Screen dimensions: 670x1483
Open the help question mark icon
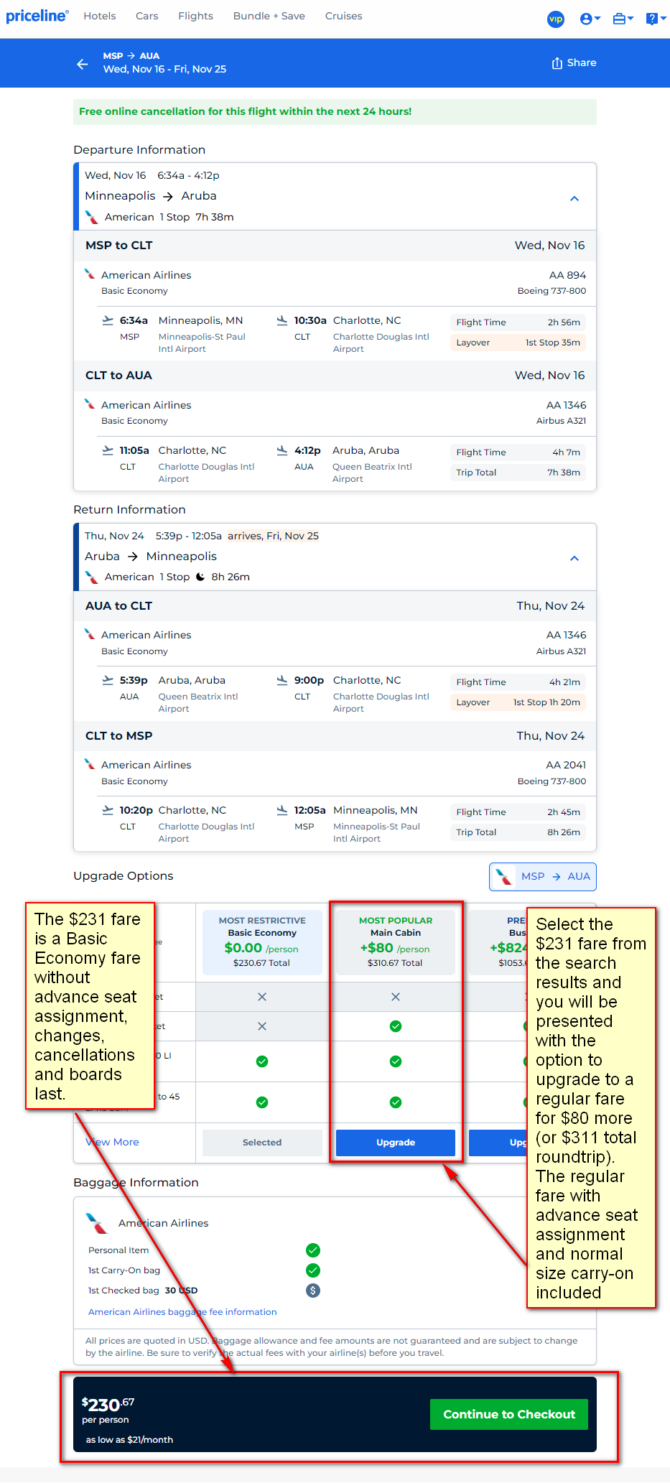[654, 18]
